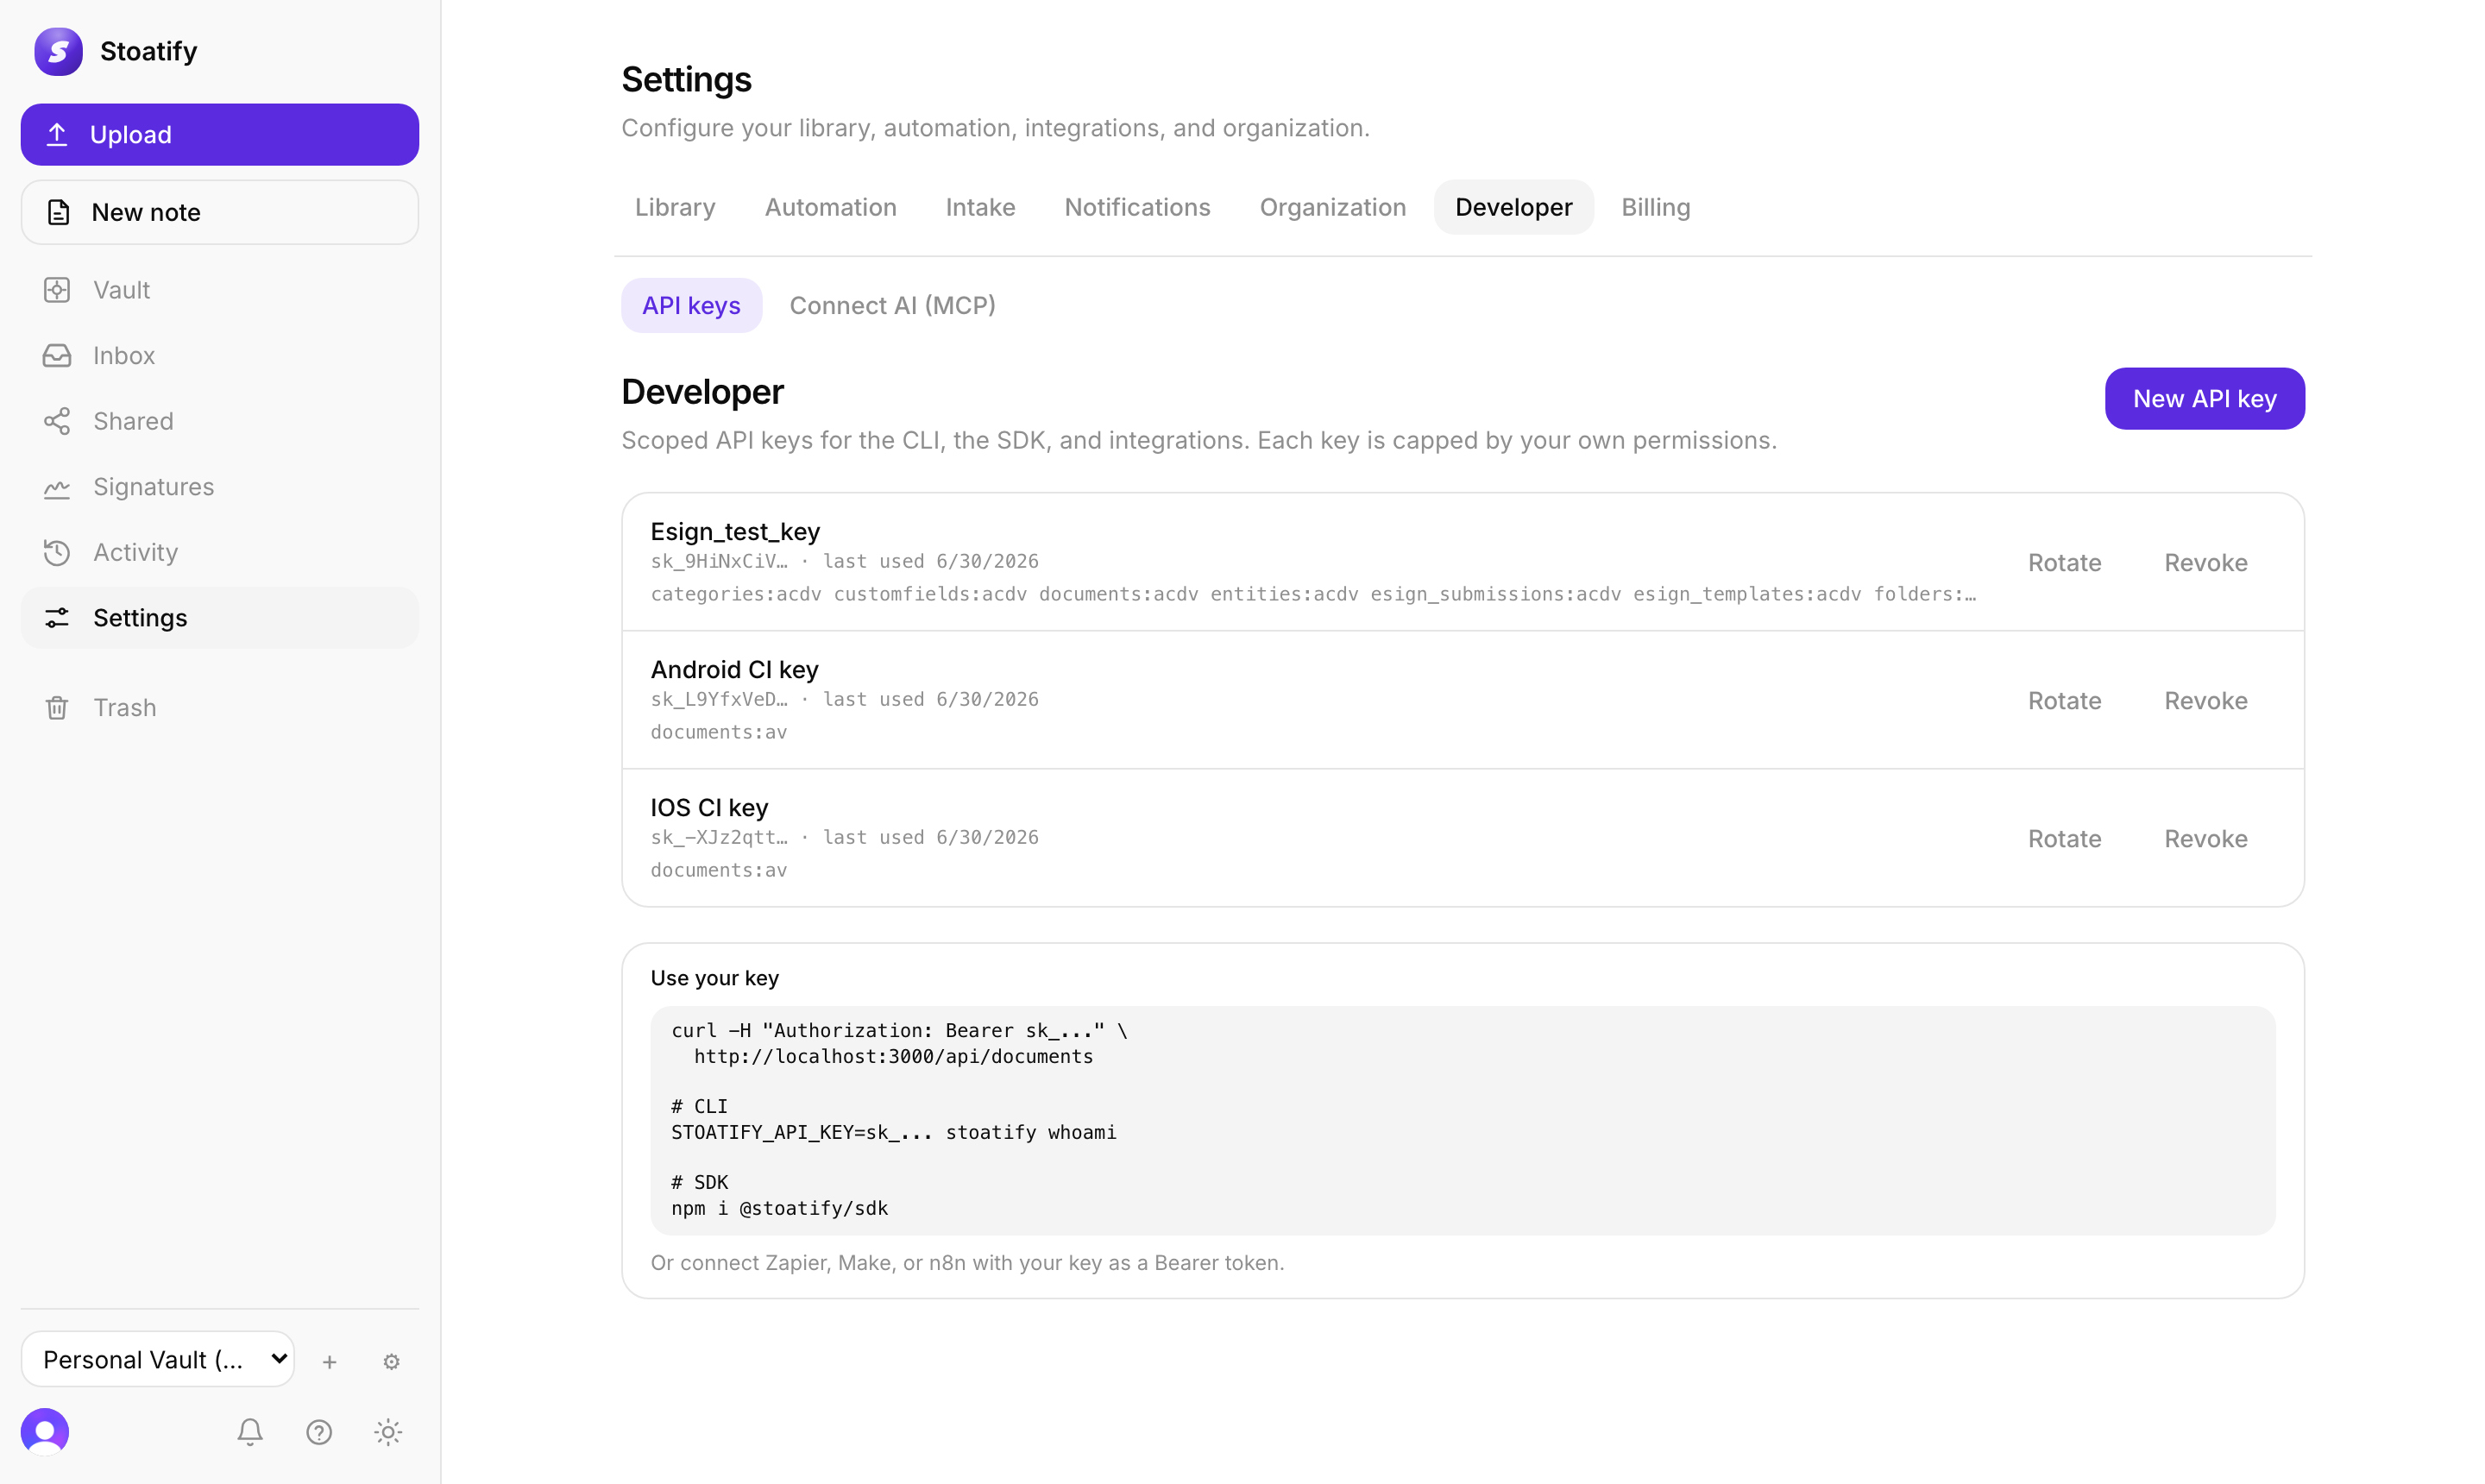Open the Connect AI (MCP) sub-tab
Screen dimensions: 2485x1484
click(x=892, y=305)
